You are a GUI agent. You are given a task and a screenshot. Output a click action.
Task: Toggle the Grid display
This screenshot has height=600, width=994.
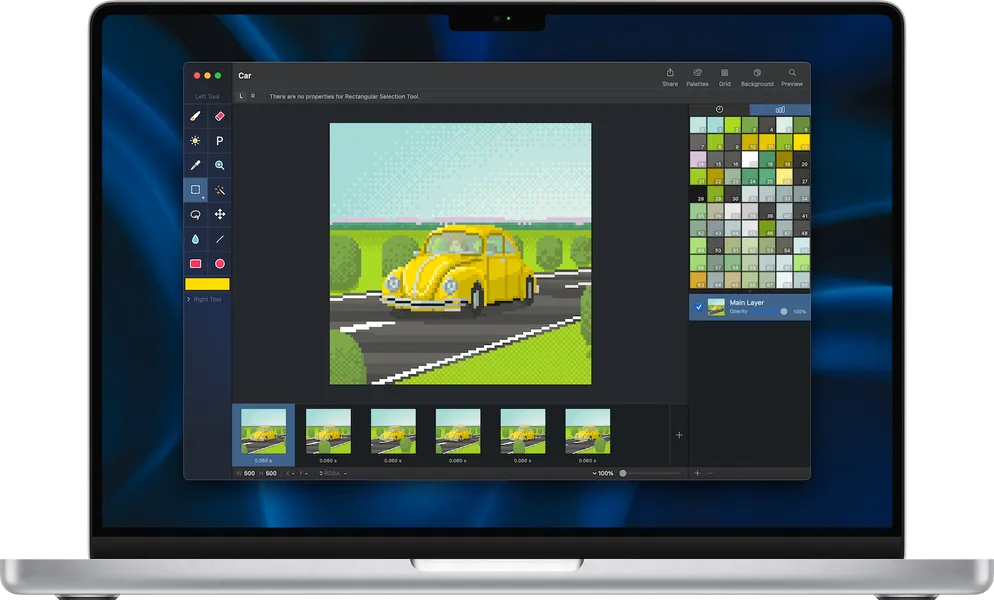coord(724,77)
